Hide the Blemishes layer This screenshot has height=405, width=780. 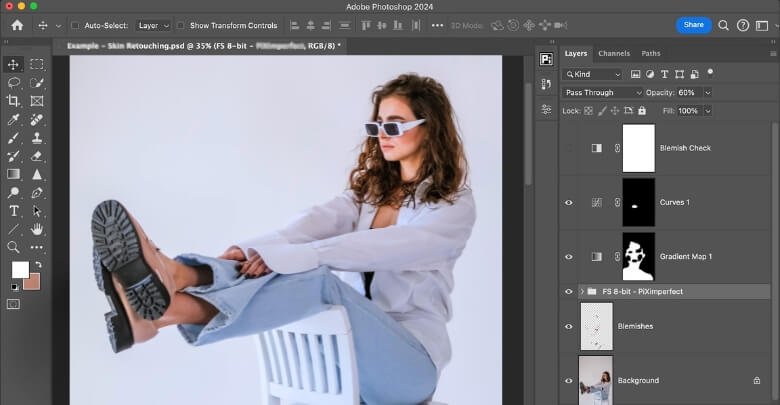pos(569,326)
